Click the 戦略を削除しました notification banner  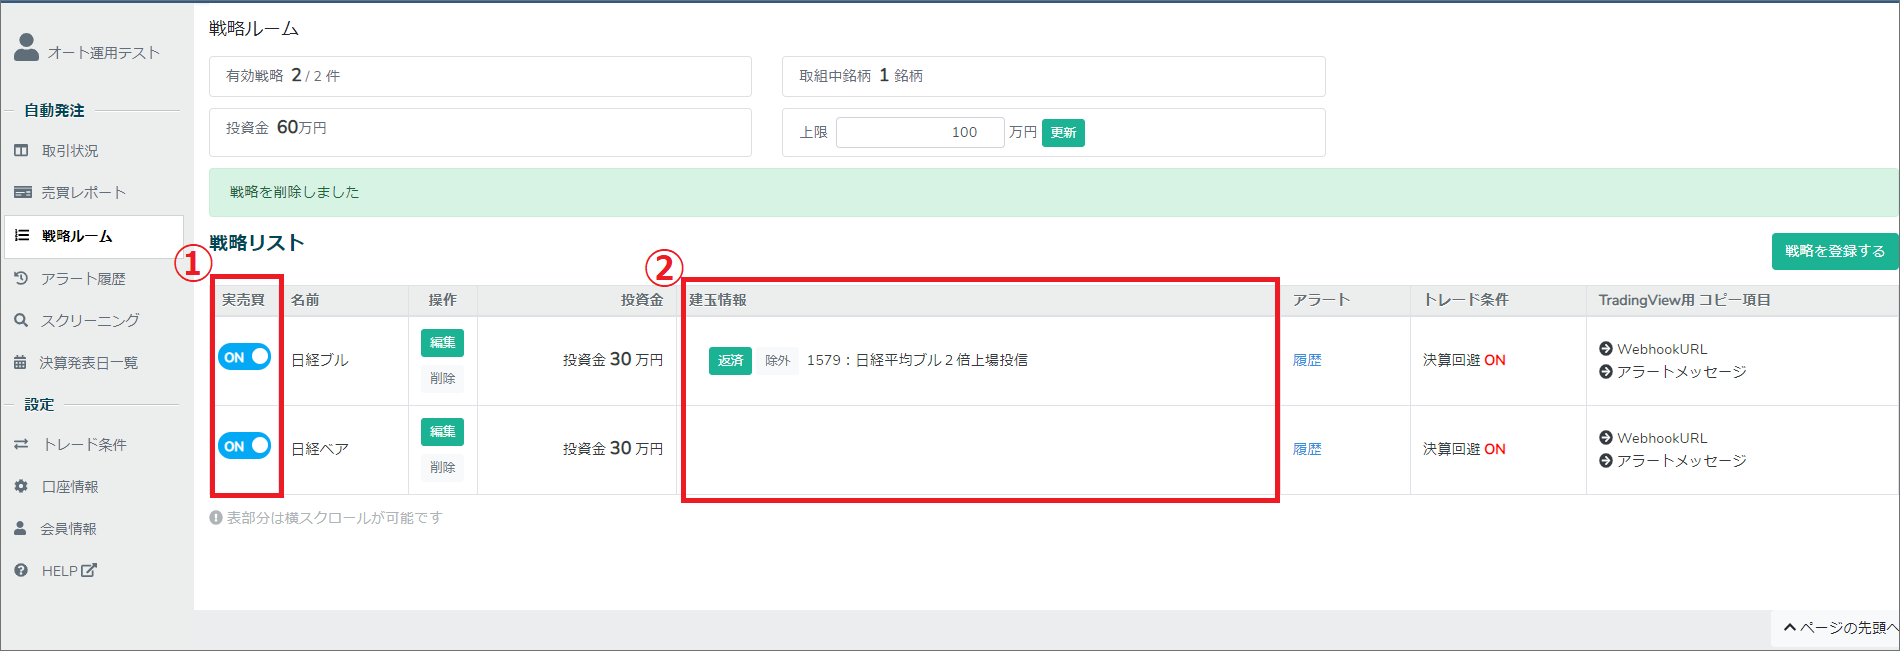tap(1054, 192)
